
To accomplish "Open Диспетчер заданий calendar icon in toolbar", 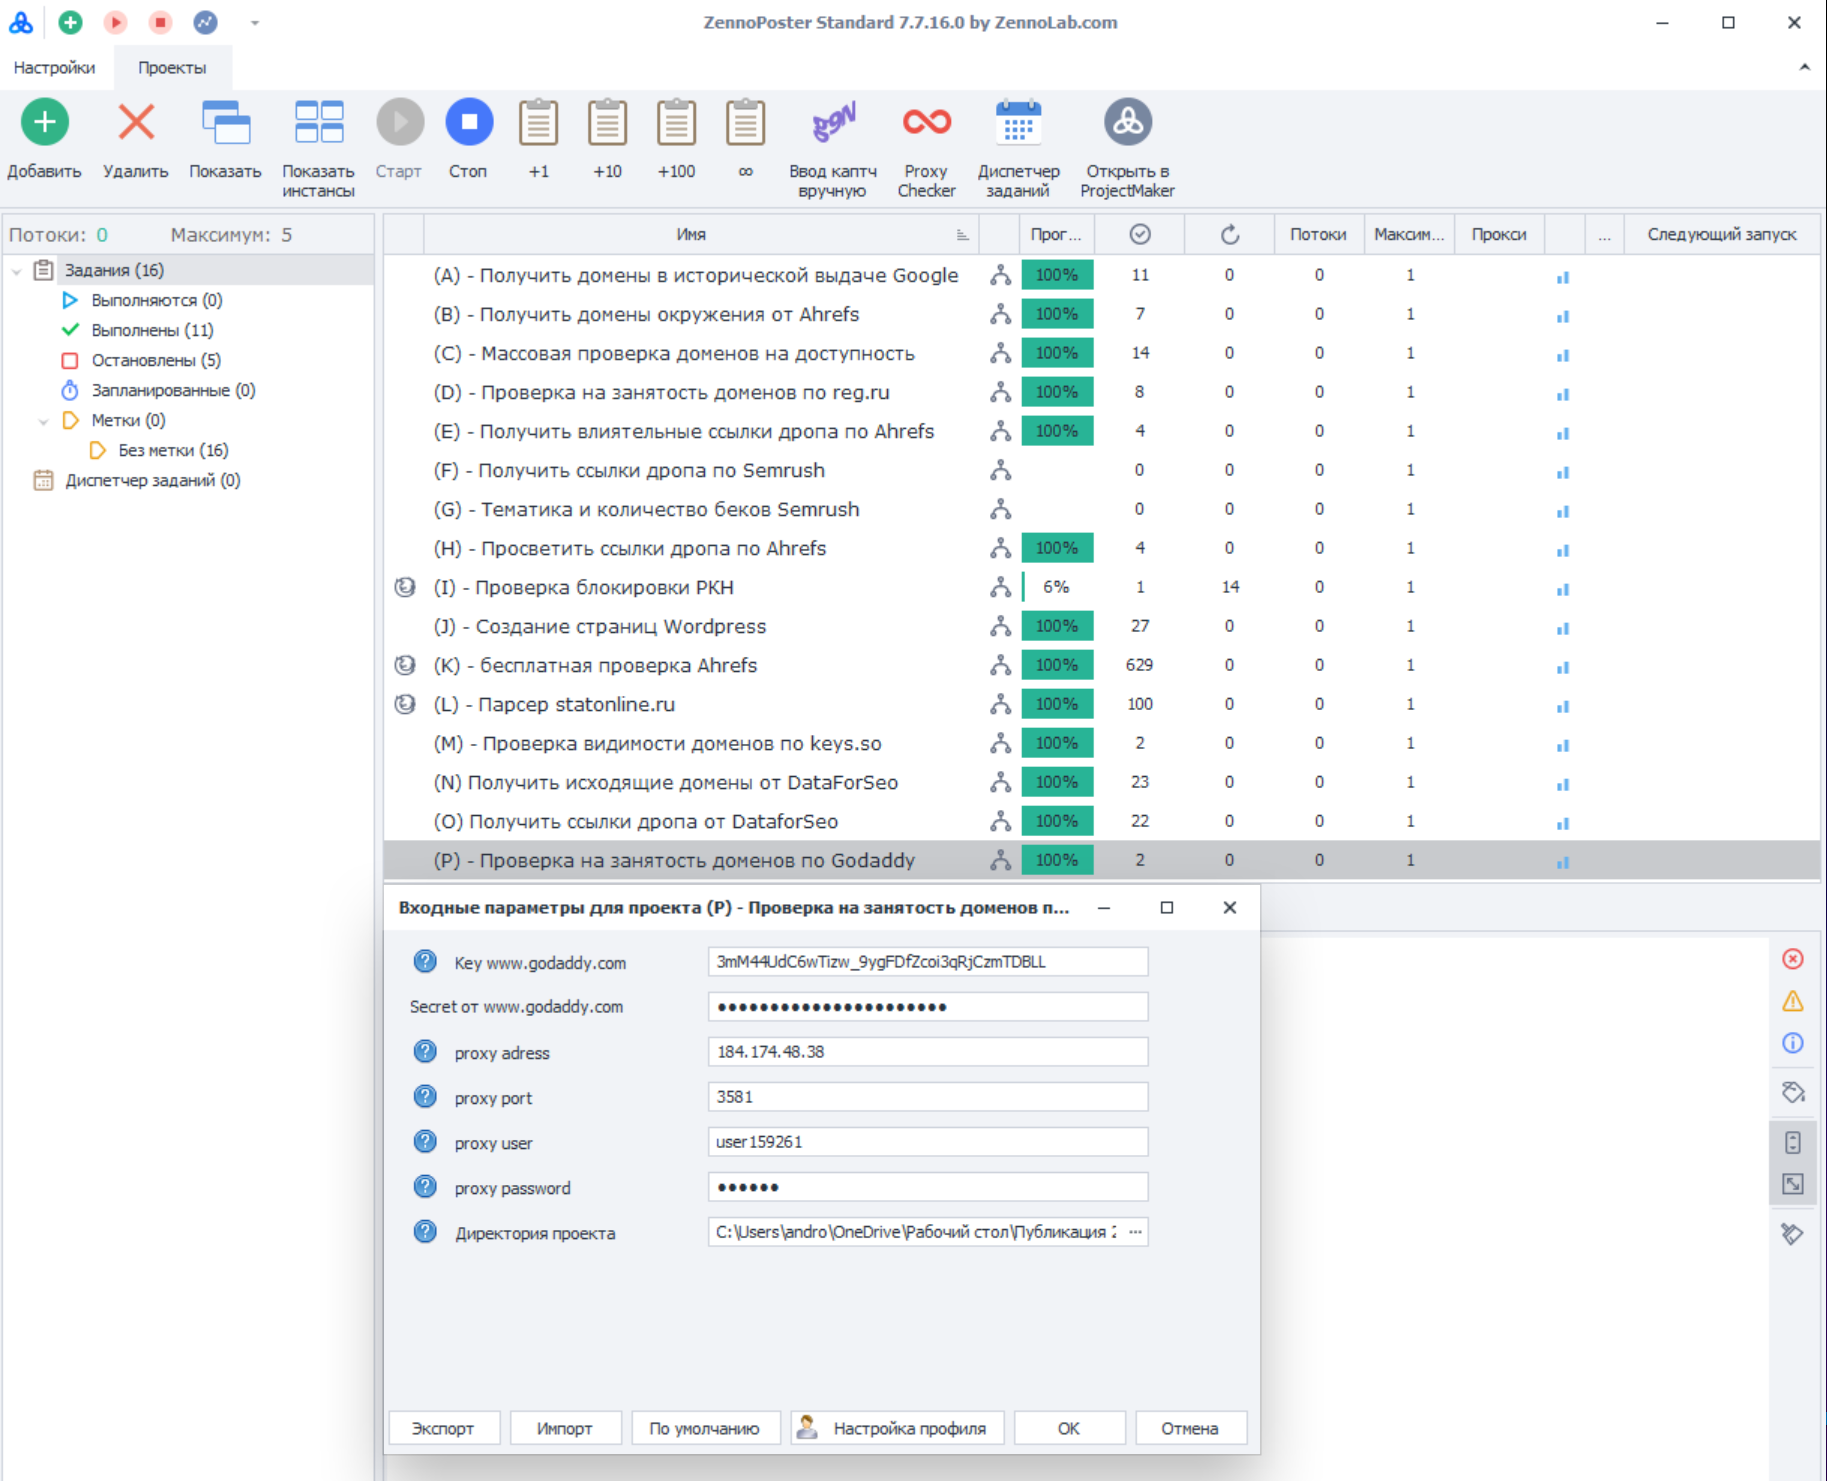I will click(1019, 122).
